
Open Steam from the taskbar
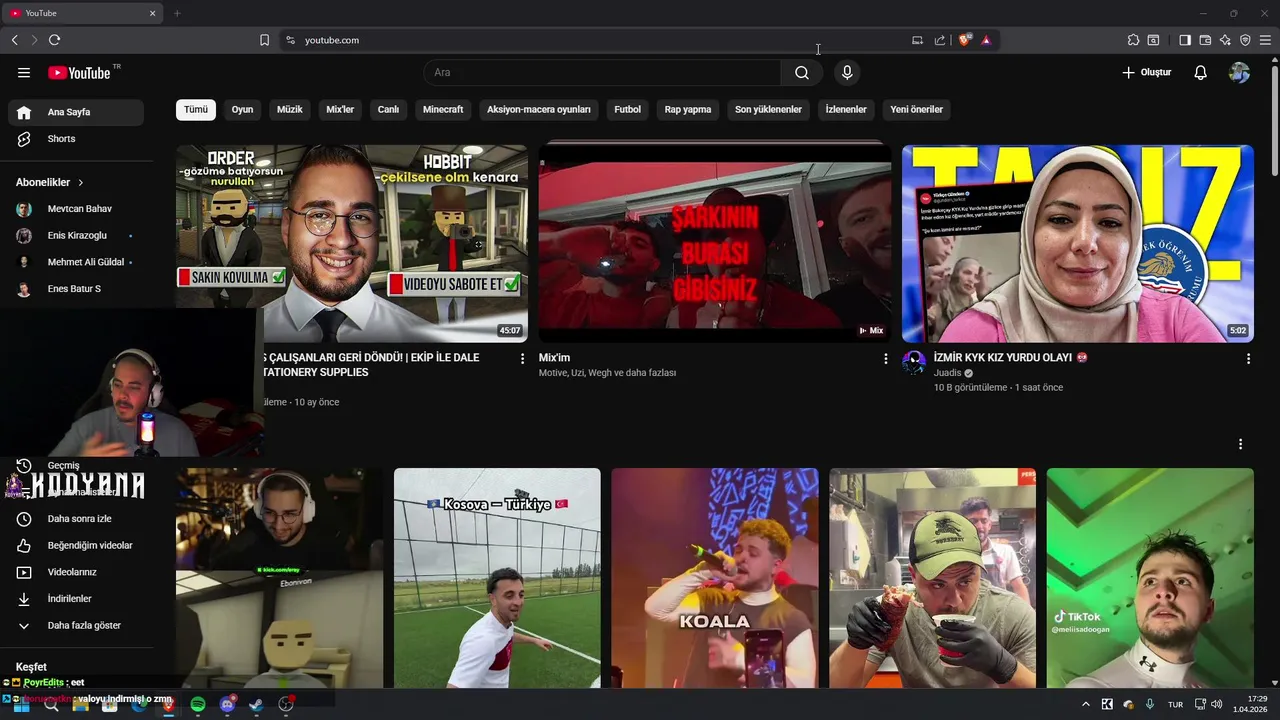(256, 705)
